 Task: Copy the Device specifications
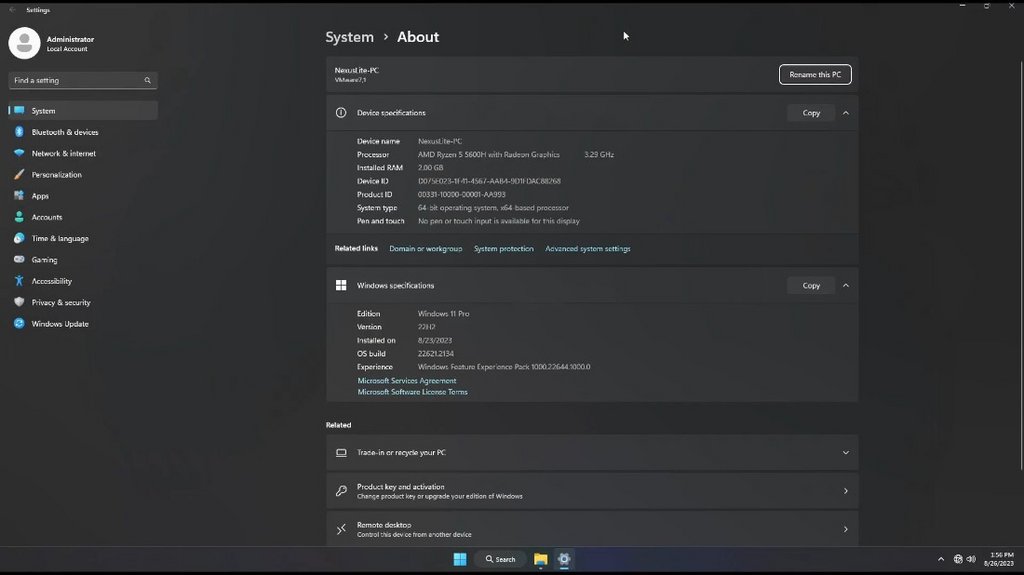tap(811, 113)
